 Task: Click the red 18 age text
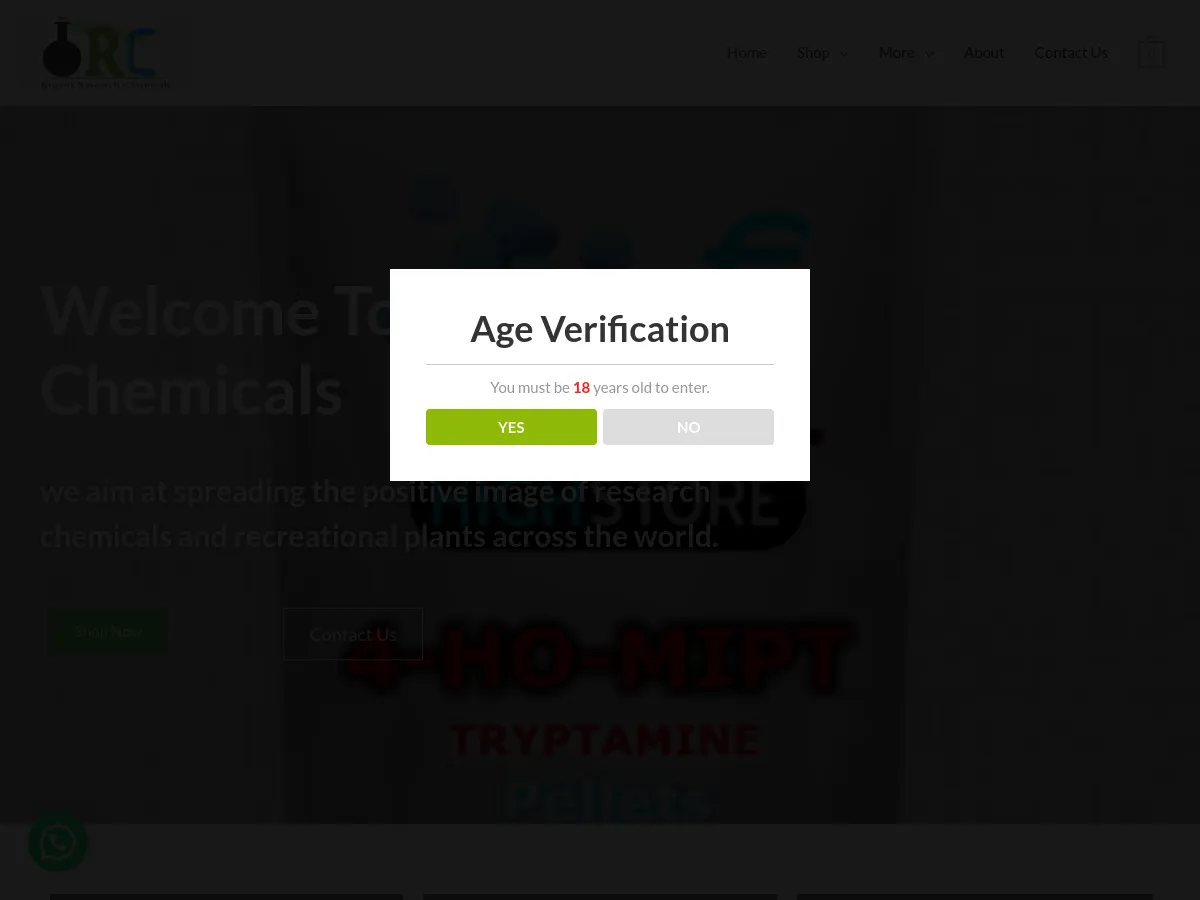[x=581, y=388]
